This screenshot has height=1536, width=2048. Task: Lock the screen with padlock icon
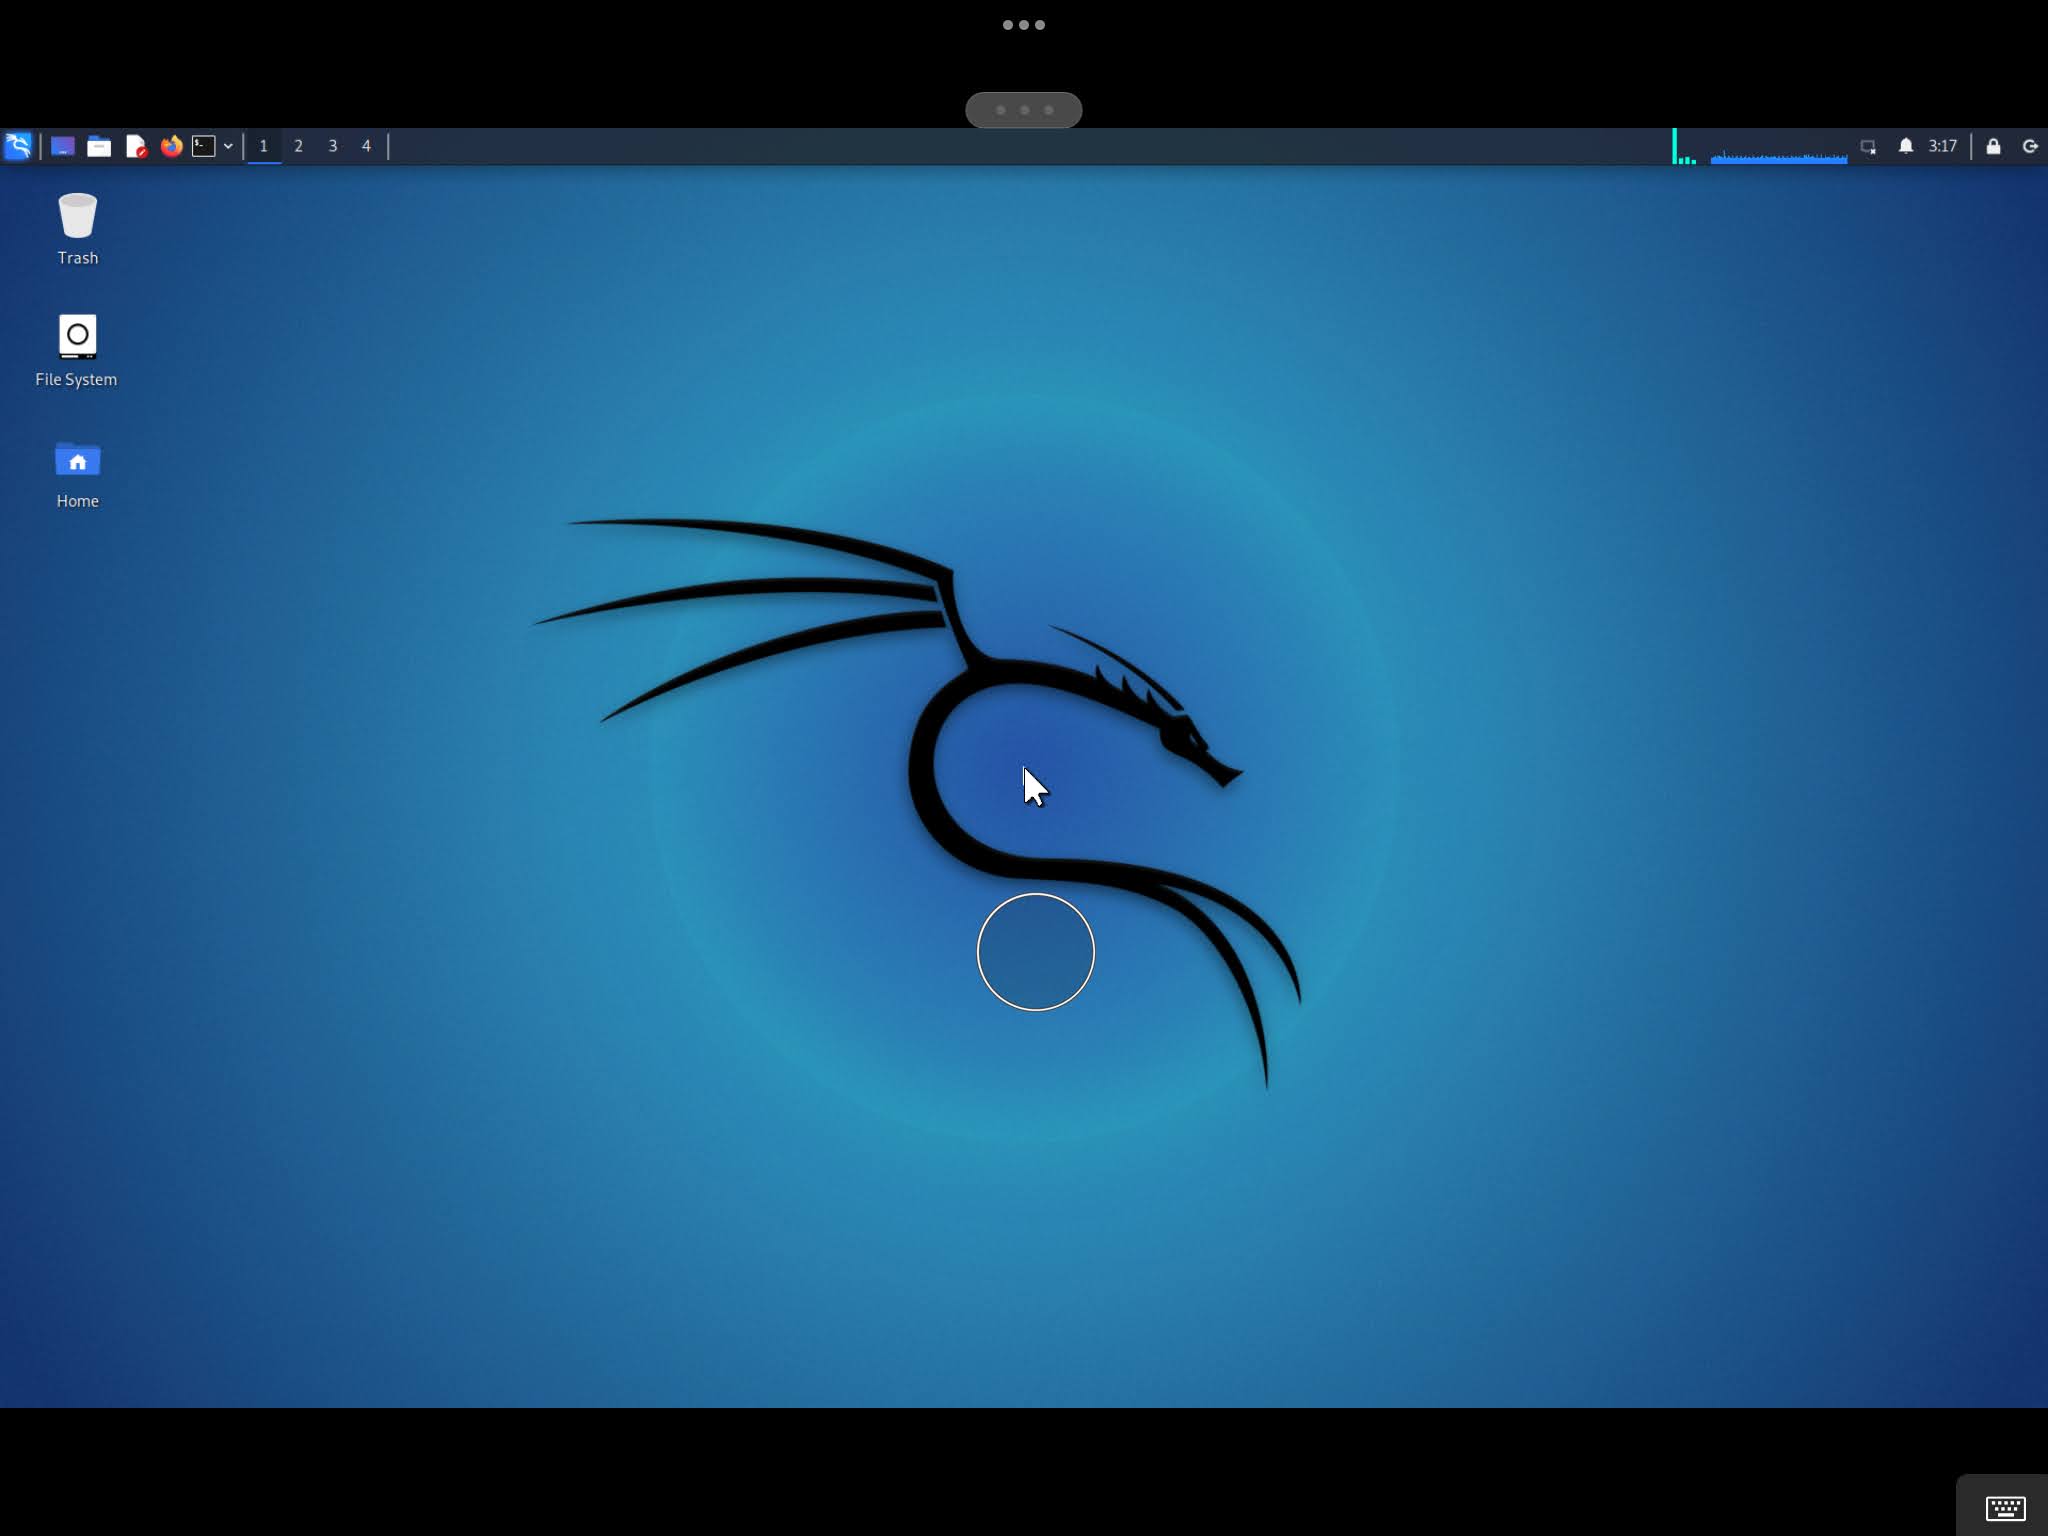[x=1993, y=146]
